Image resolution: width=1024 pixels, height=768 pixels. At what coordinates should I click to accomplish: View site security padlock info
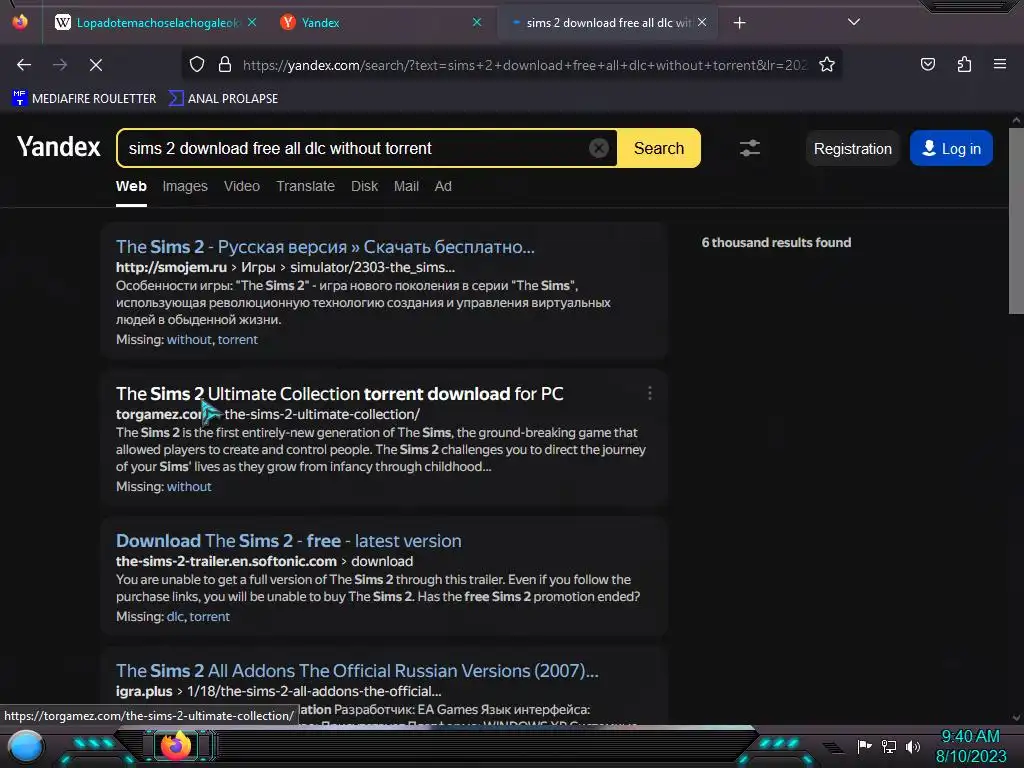[x=225, y=65]
